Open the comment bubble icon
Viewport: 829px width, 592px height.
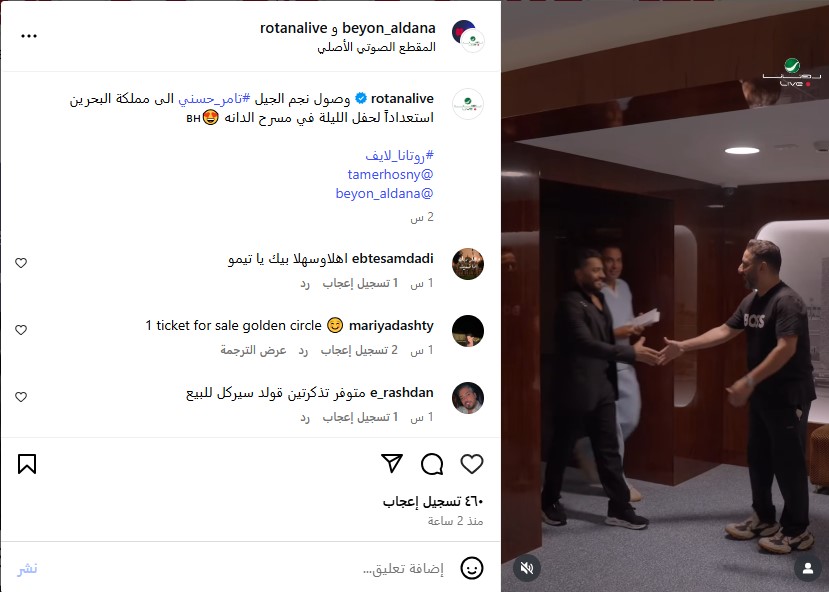[432, 464]
